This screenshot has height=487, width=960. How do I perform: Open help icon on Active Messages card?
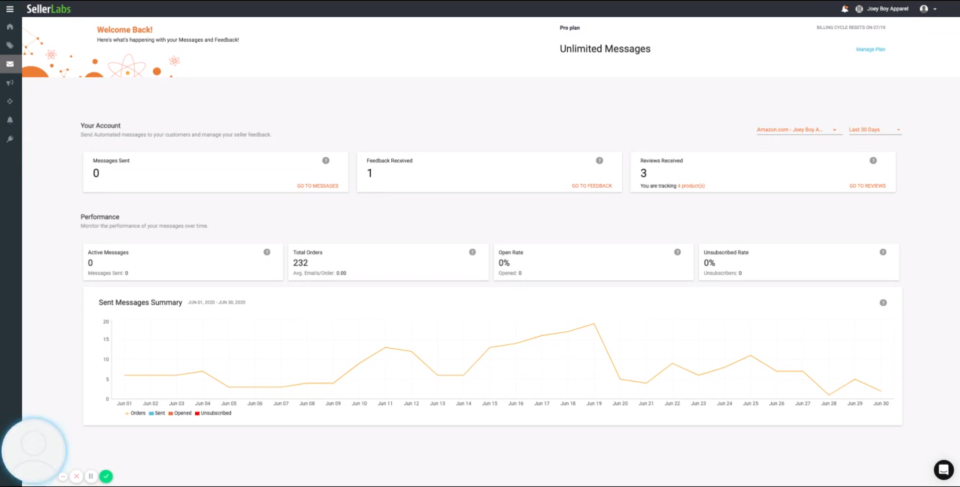[267, 252]
